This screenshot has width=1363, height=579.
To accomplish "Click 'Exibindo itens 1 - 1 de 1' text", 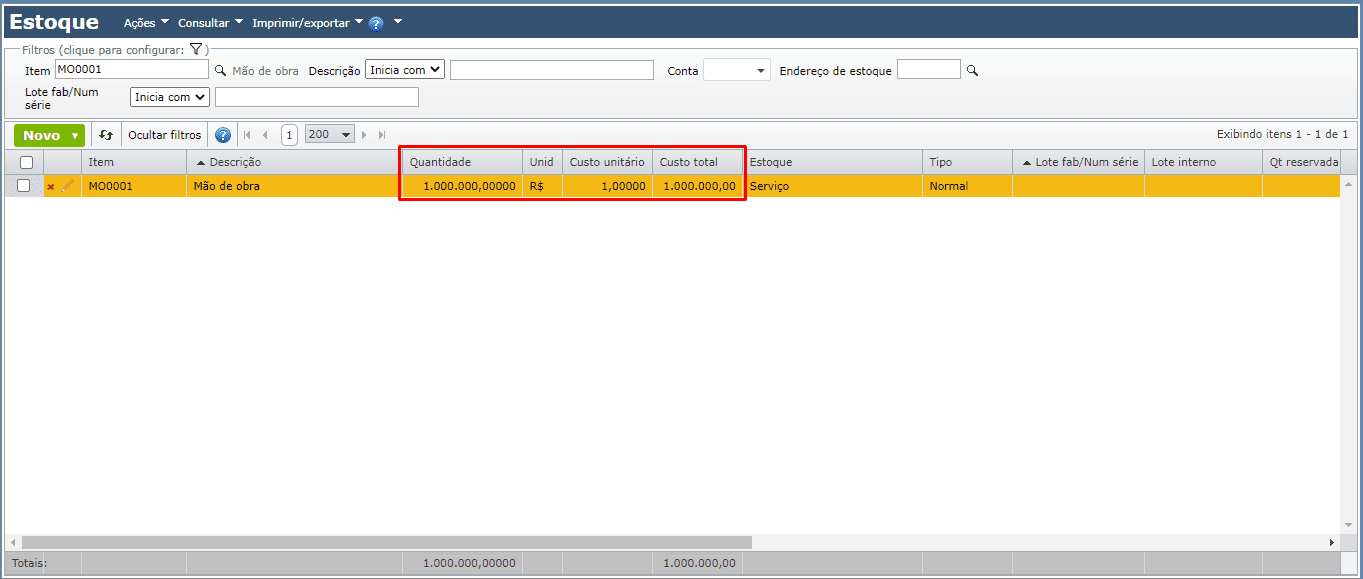I will pyautogui.click(x=1282, y=134).
